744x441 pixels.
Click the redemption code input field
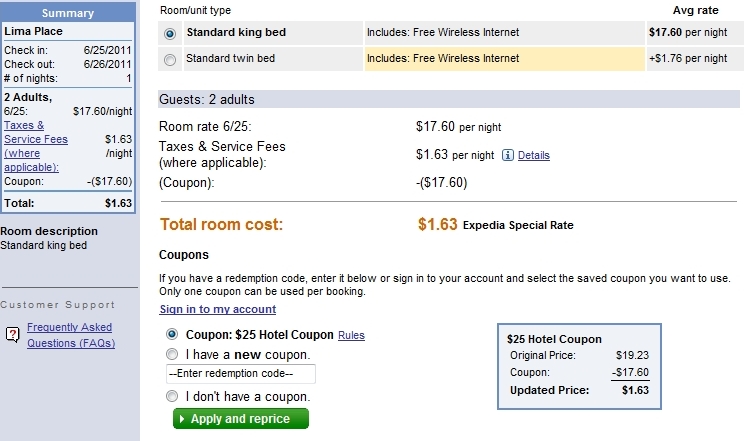241,374
